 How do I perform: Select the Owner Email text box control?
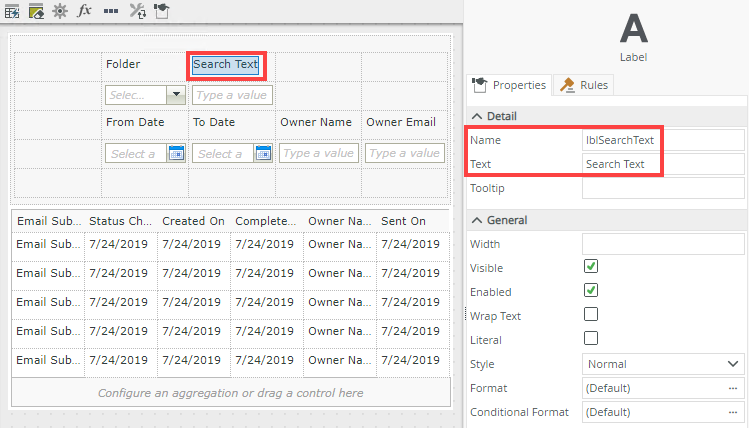coord(405,153)
